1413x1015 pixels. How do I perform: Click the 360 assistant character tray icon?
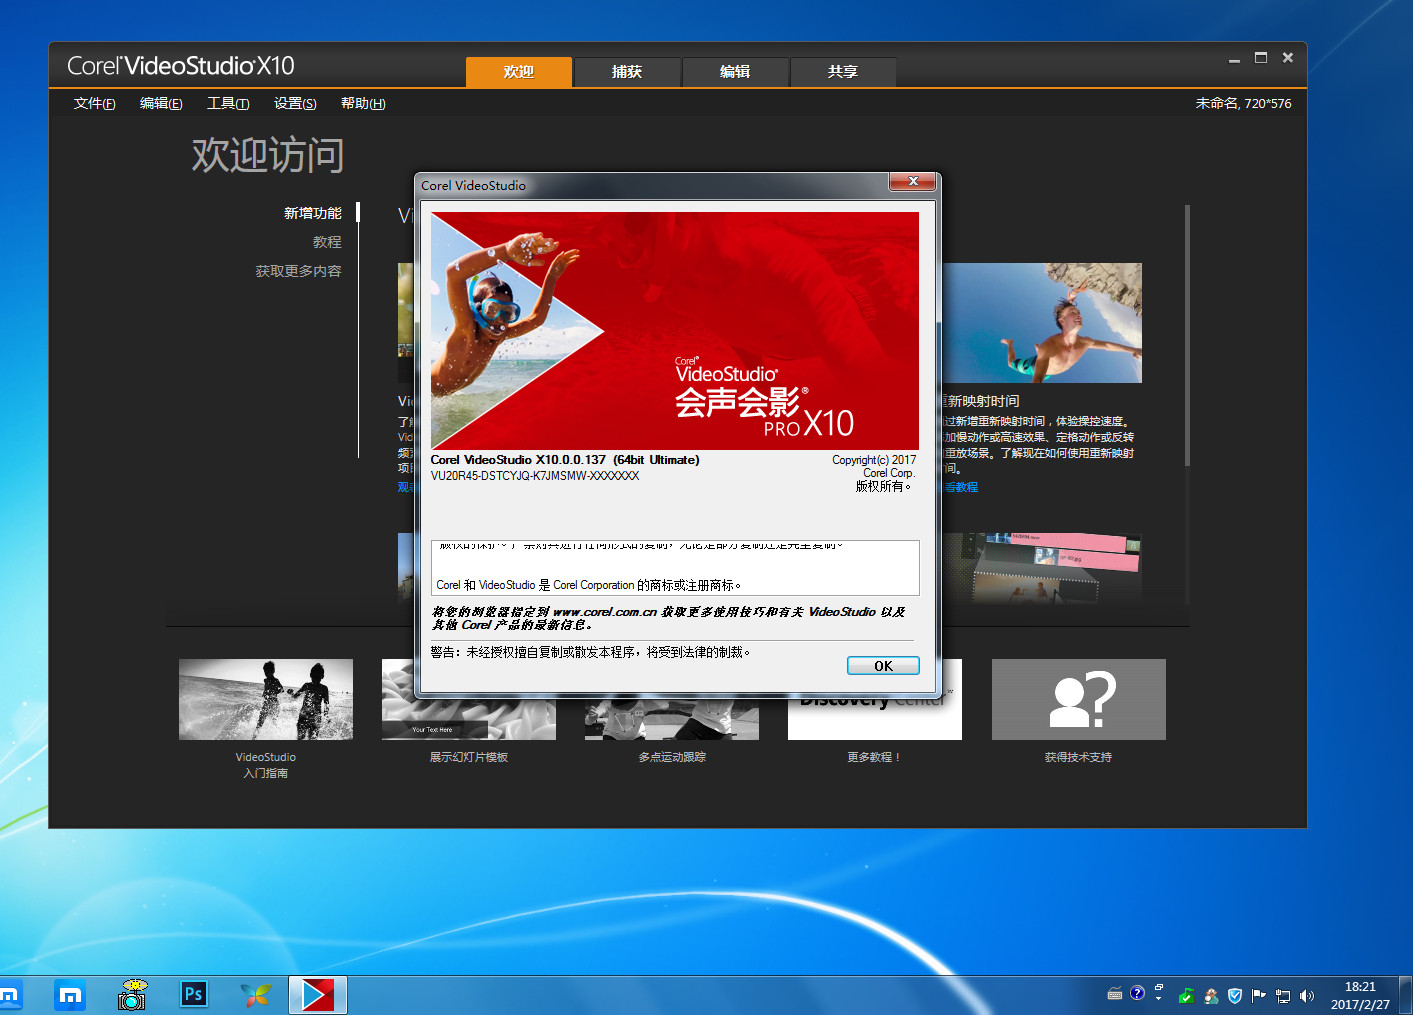tap(1211, 996)
